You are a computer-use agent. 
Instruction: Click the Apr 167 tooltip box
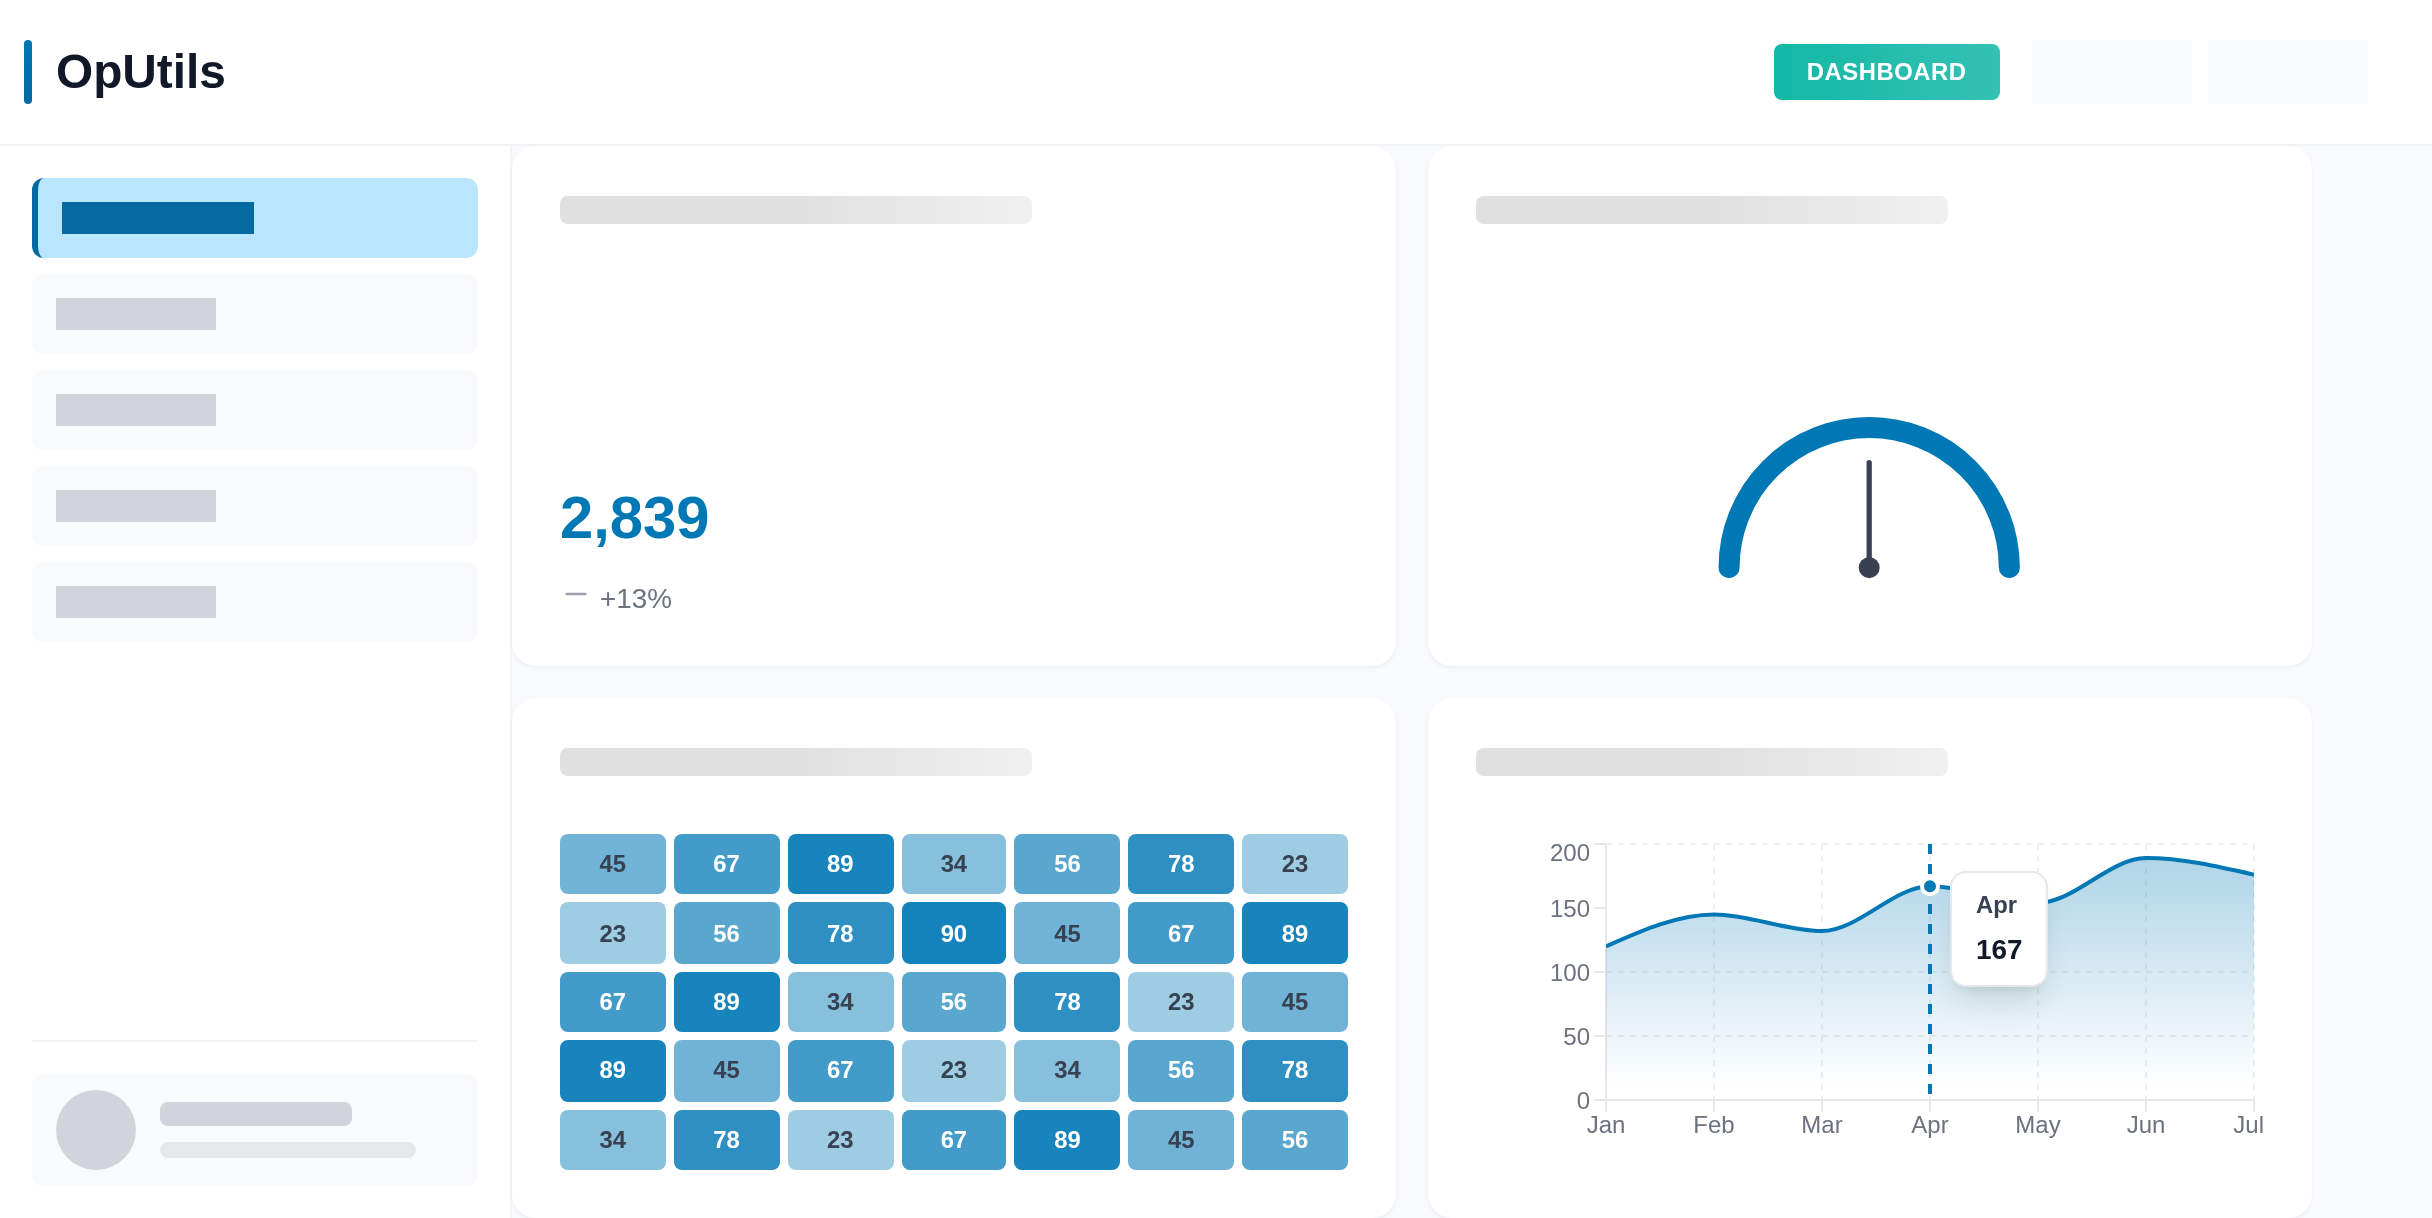click(x=1998, y=929)
